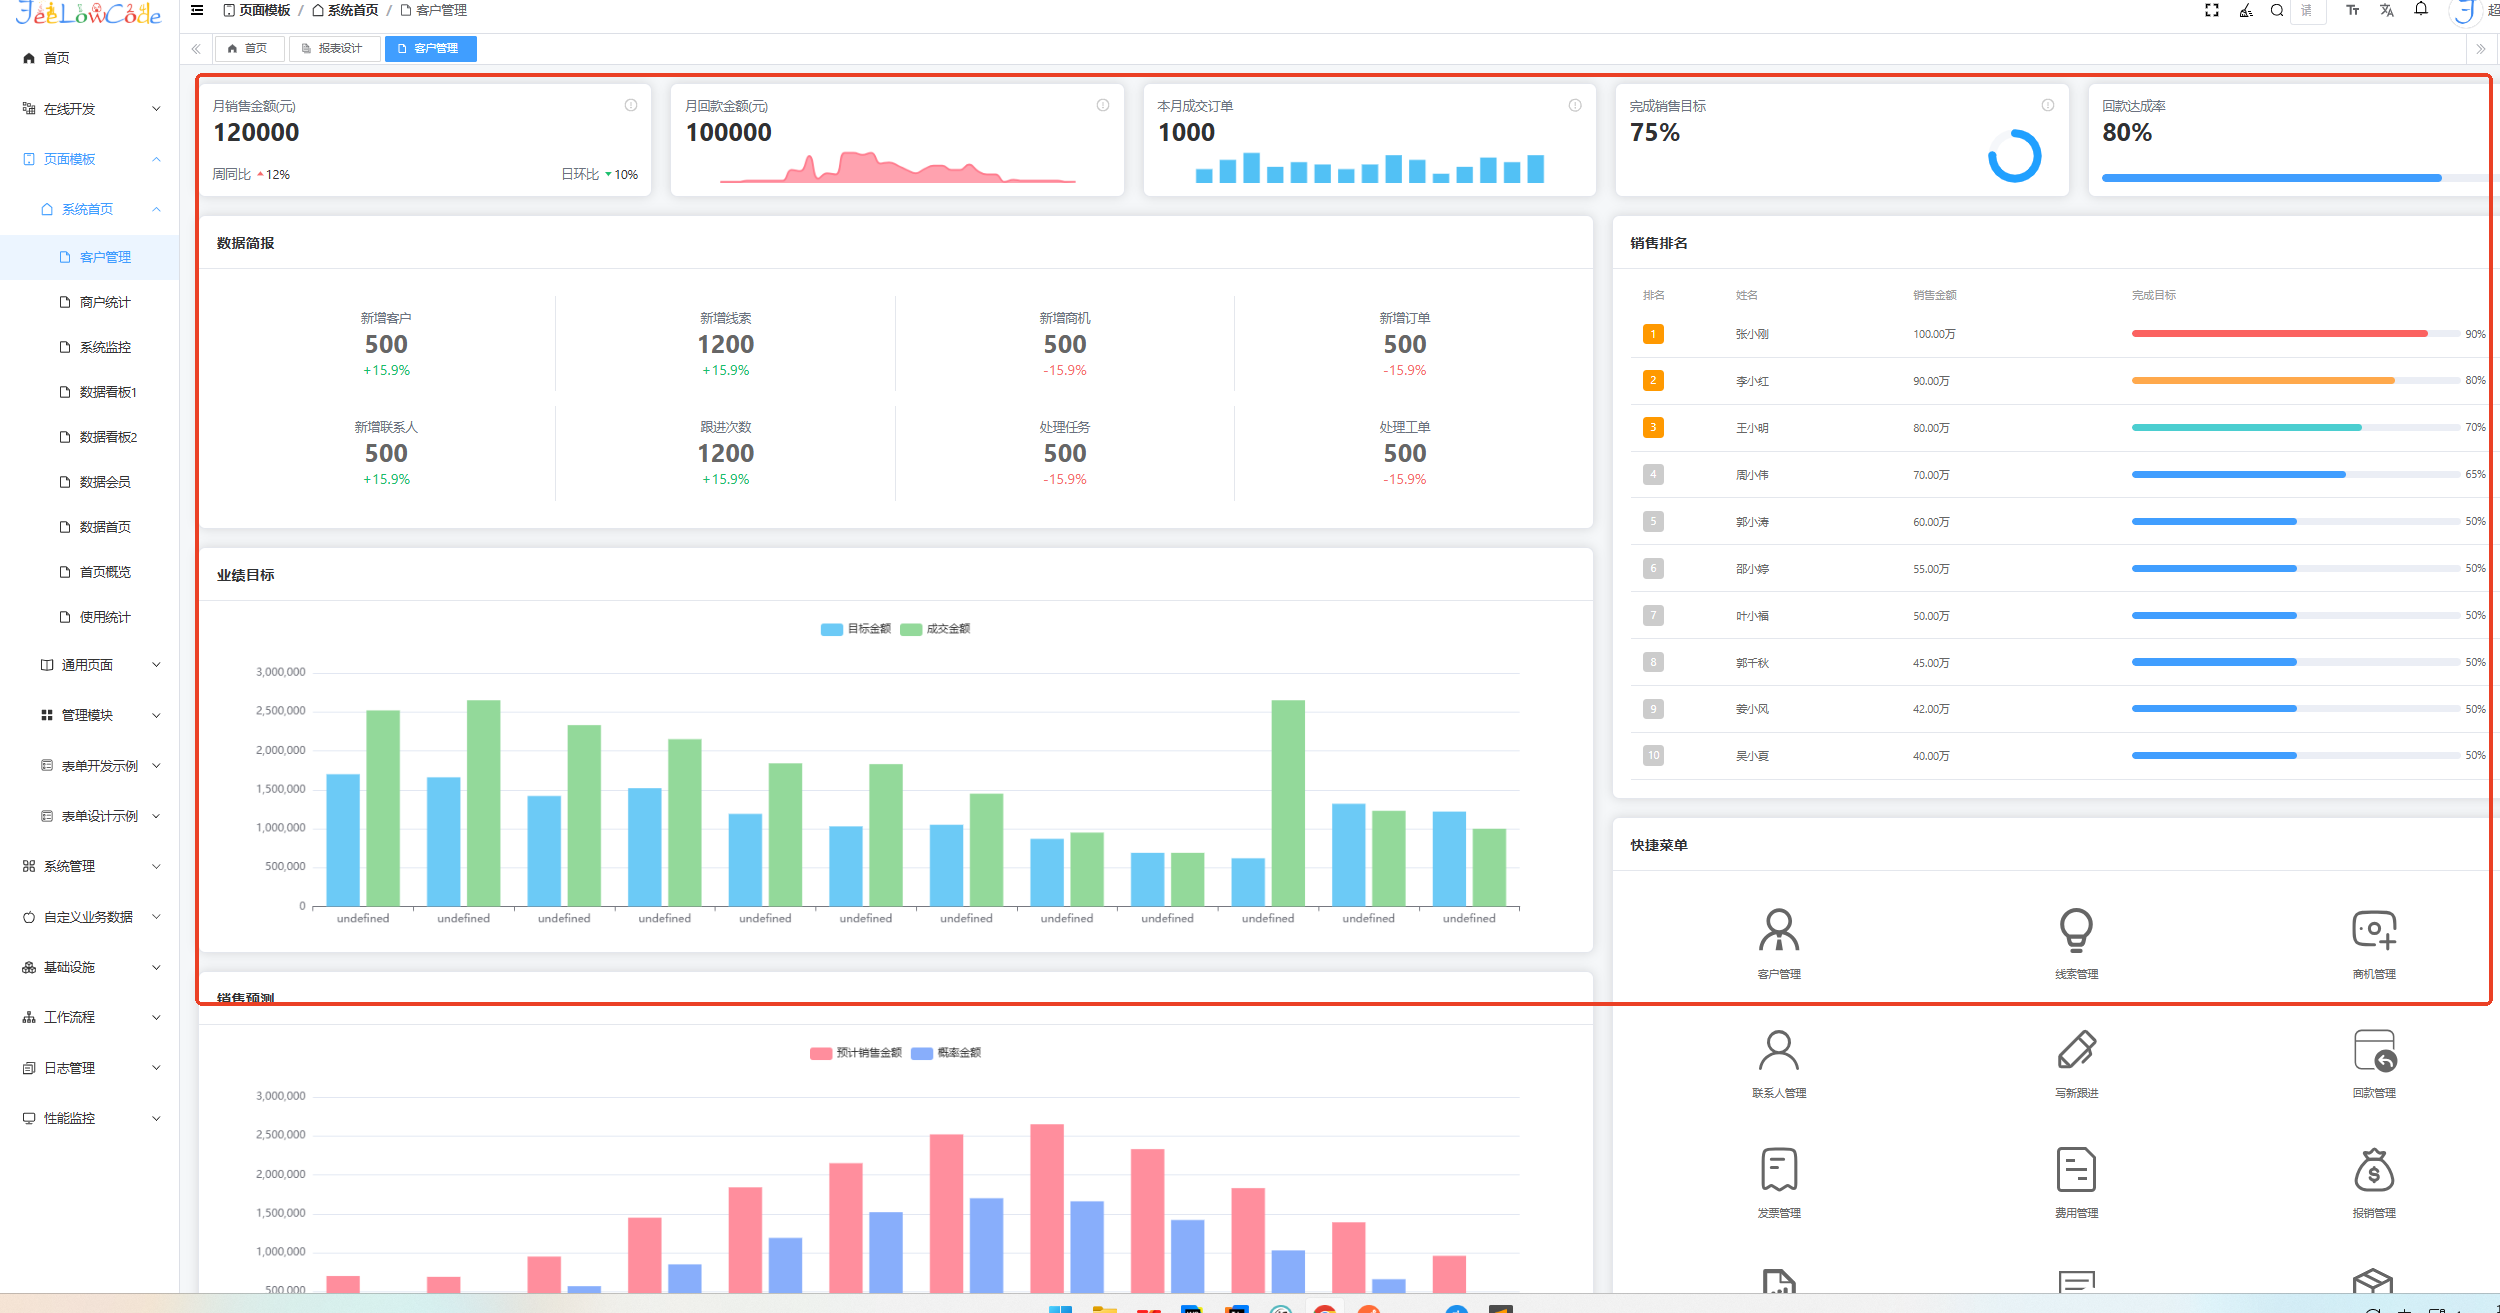Click the 首页 sidebar link
The image size is (2500, 1313).
click(x=56, y=58)
